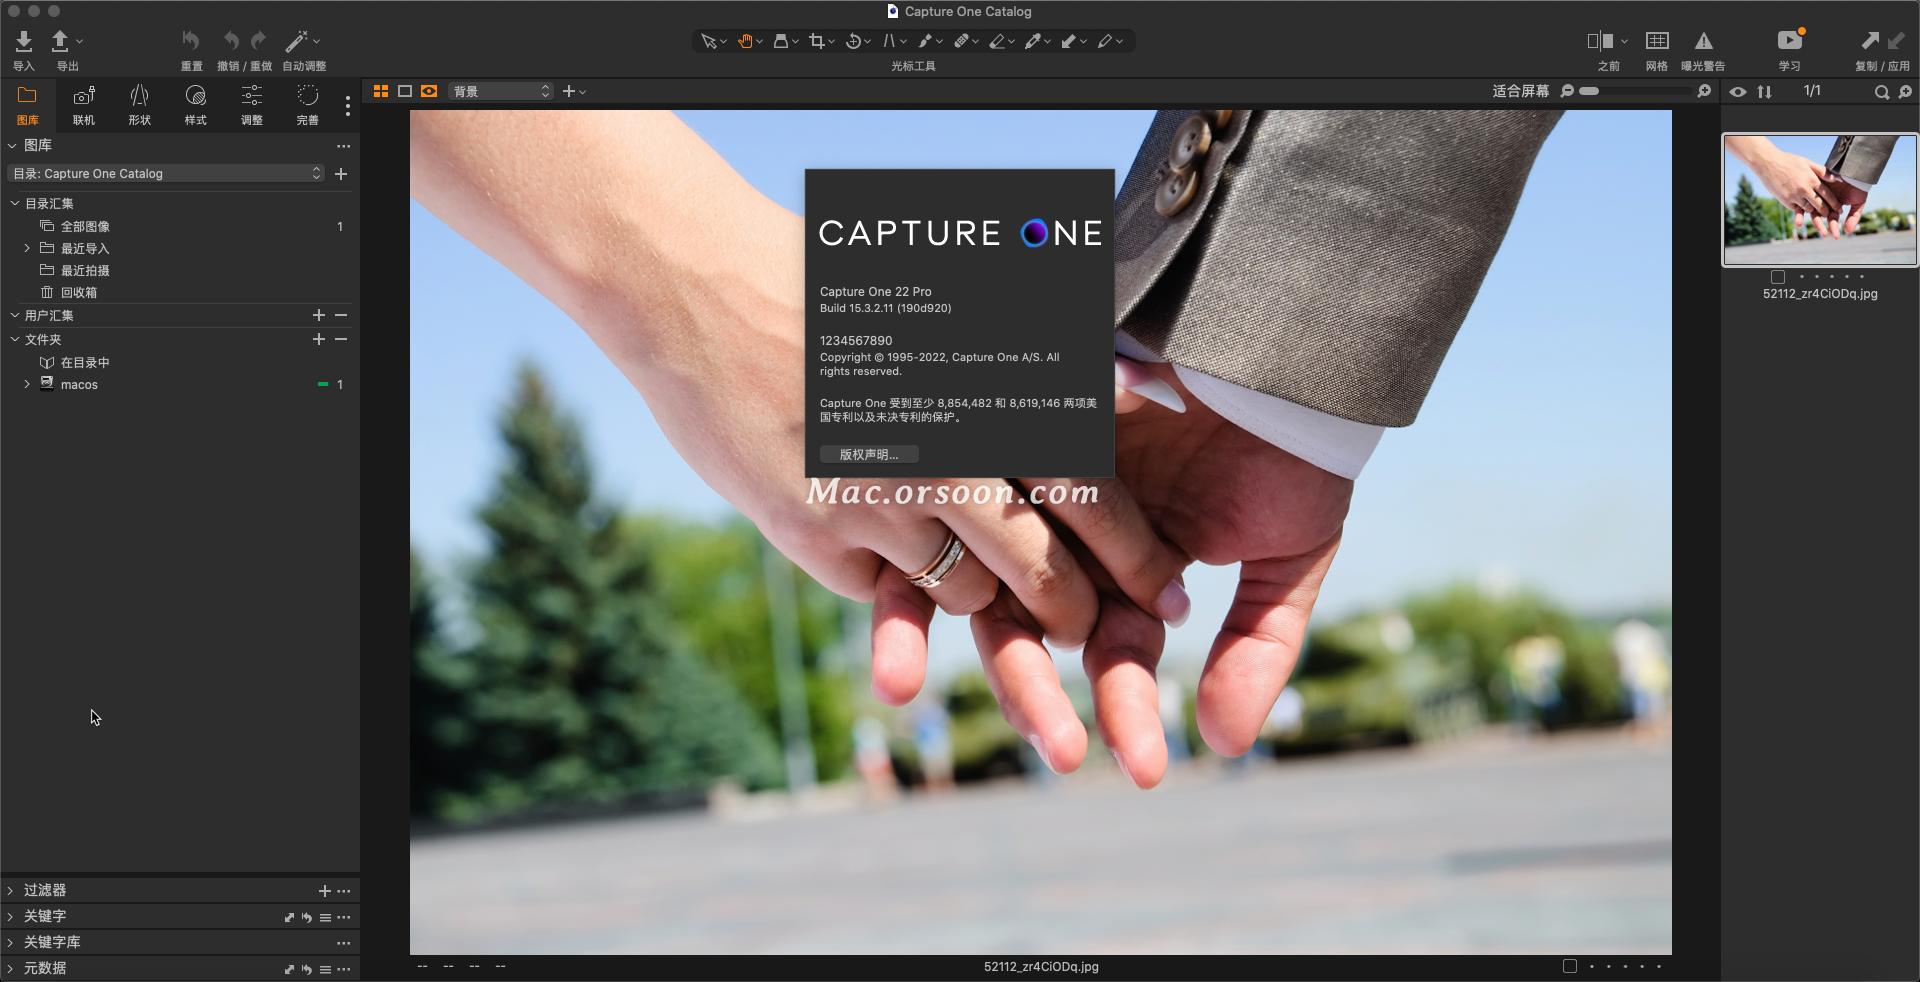Select the 52112_zr4CiODq.jpg thumbnail in browser
Viewport: 1920px width, 982px height.
click(x=1818, y=200)
